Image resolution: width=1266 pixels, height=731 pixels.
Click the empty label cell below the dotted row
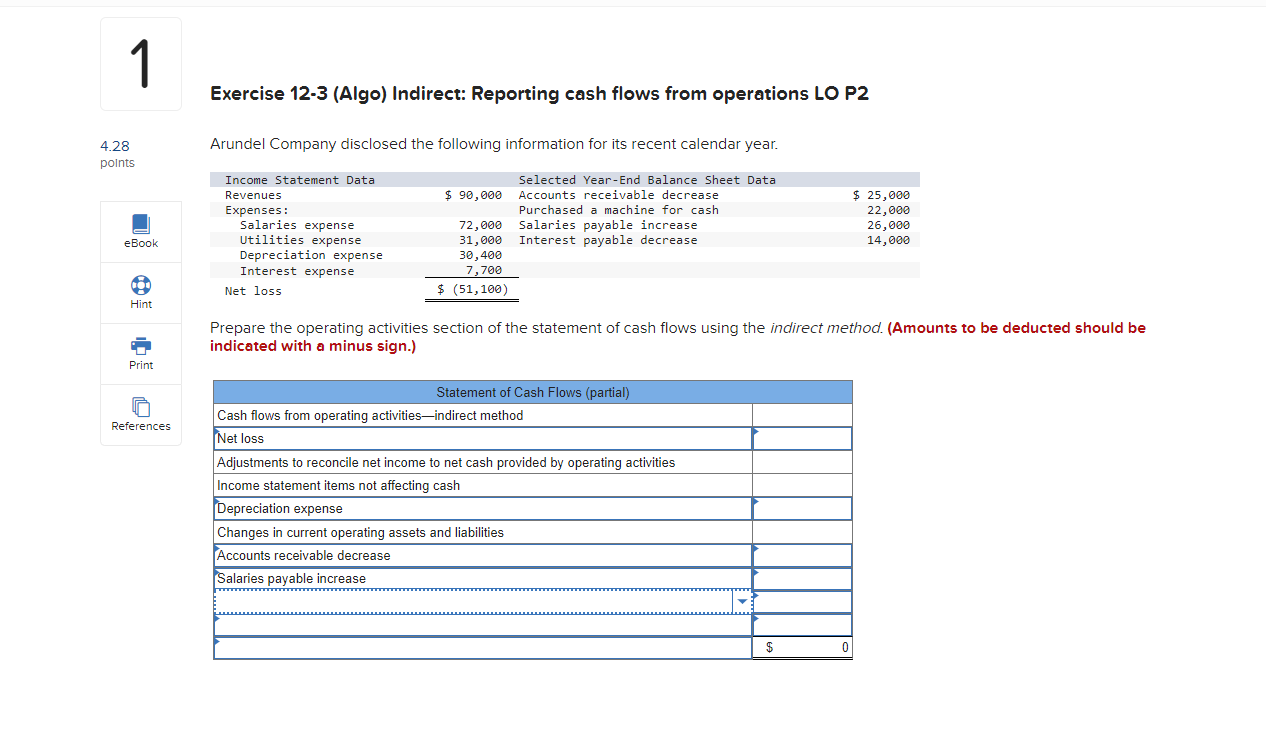pyautogui.click(x=483, y=625)
